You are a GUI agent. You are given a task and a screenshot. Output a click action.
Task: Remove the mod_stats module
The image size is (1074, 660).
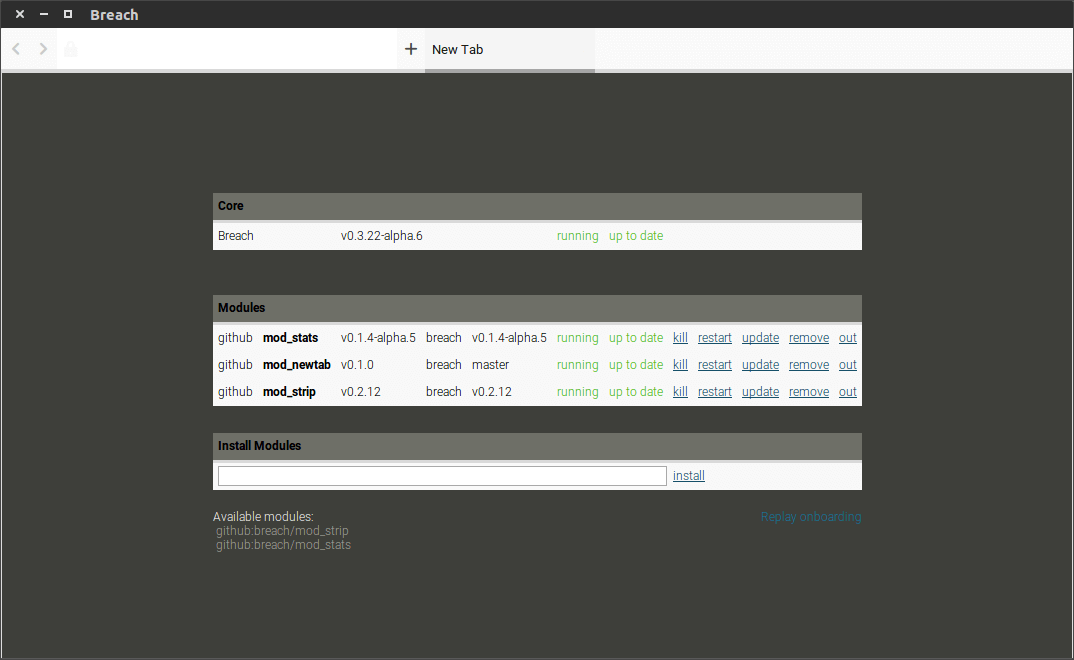tap(809, 338)
